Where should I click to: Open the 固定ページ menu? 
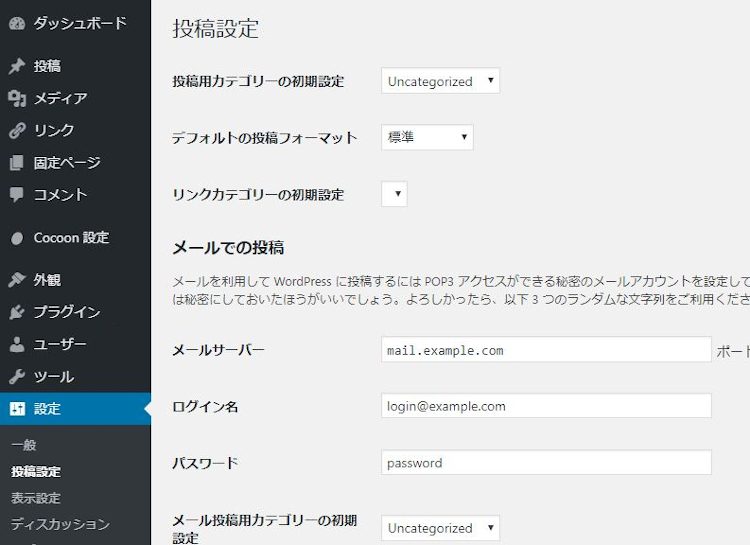click(75, 163)
